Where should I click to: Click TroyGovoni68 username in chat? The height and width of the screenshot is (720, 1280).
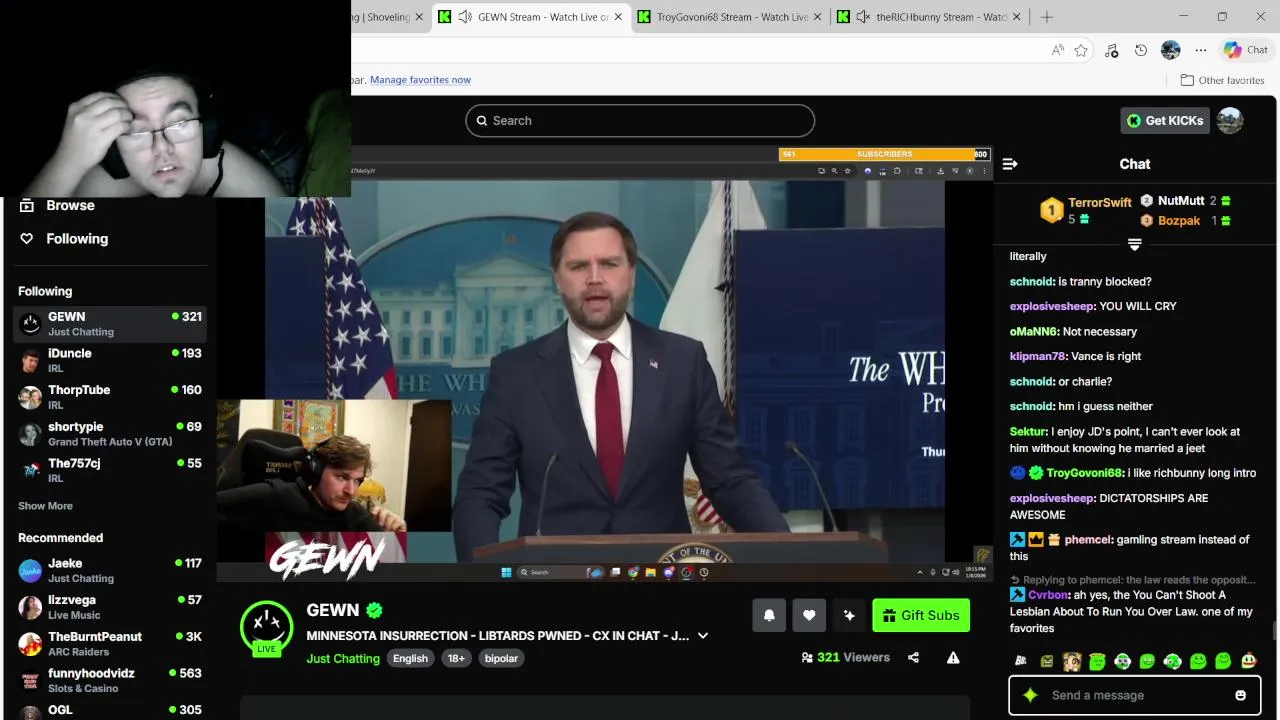pyautogui.click(x=1085, y=473)
